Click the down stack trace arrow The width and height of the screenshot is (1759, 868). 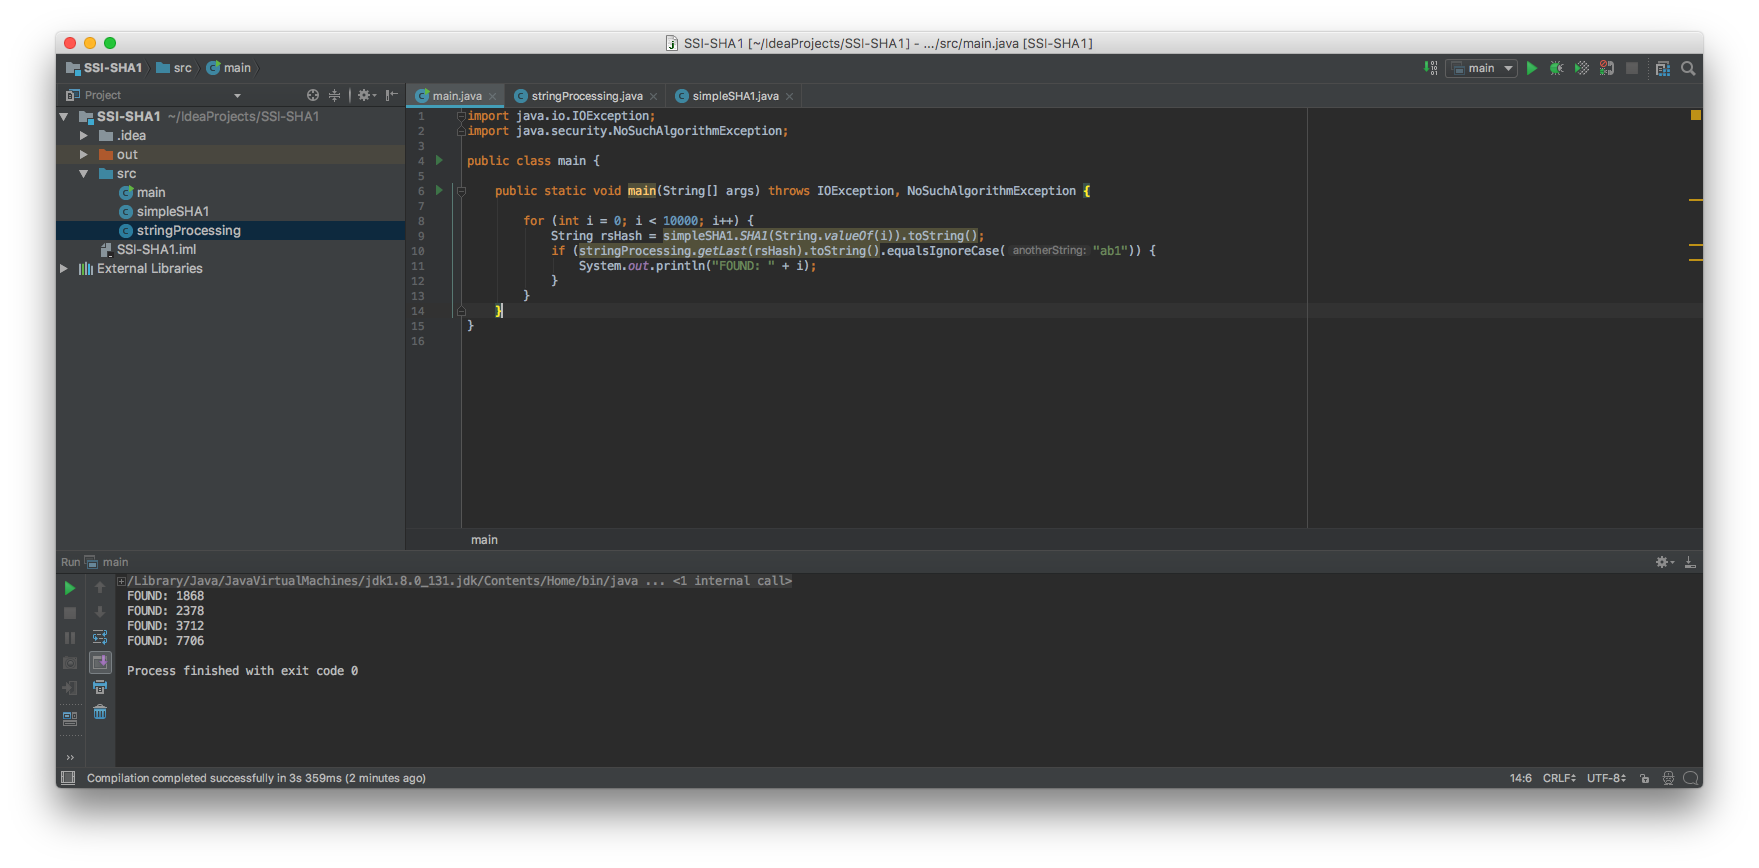(100, 613)
